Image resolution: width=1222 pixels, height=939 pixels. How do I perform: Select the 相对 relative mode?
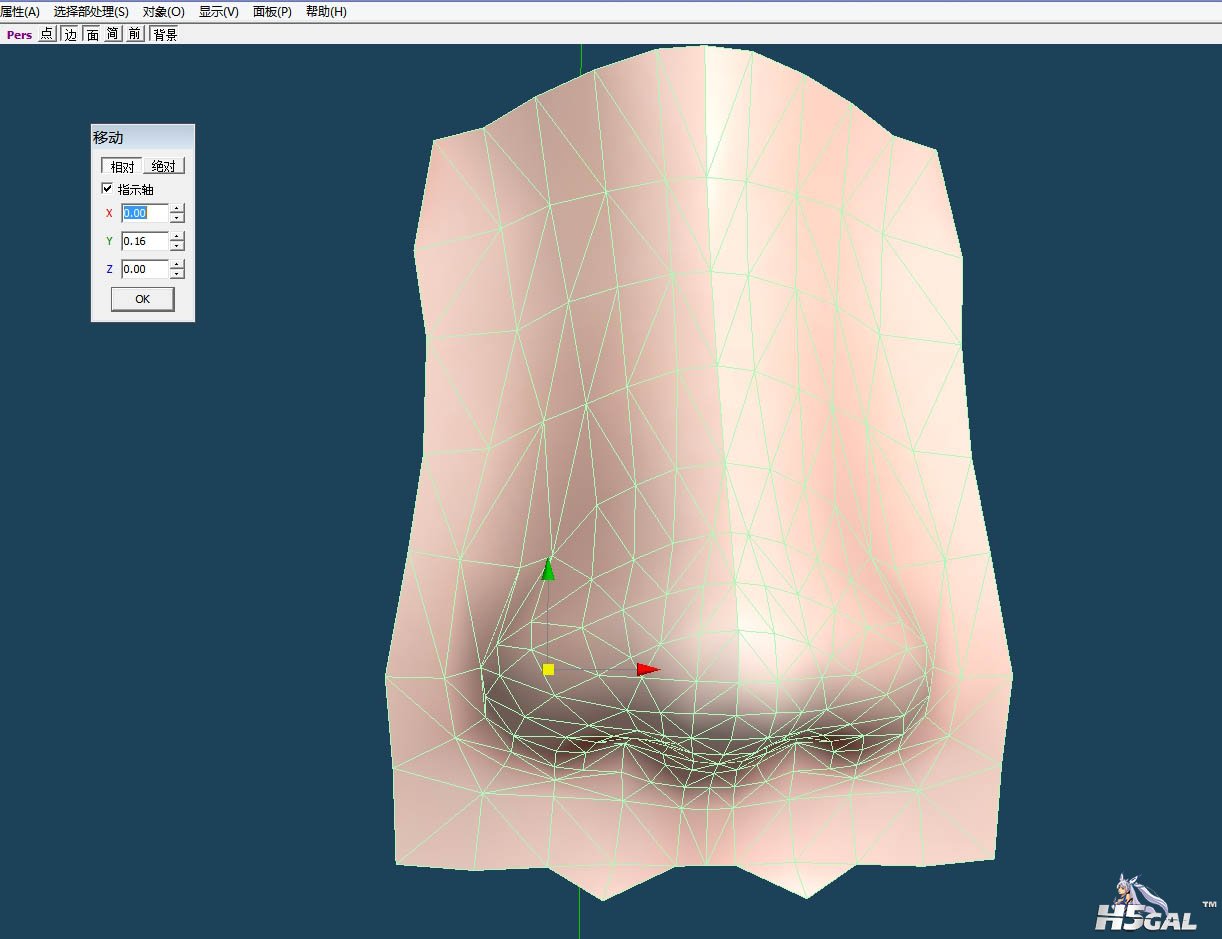point(122,166)
